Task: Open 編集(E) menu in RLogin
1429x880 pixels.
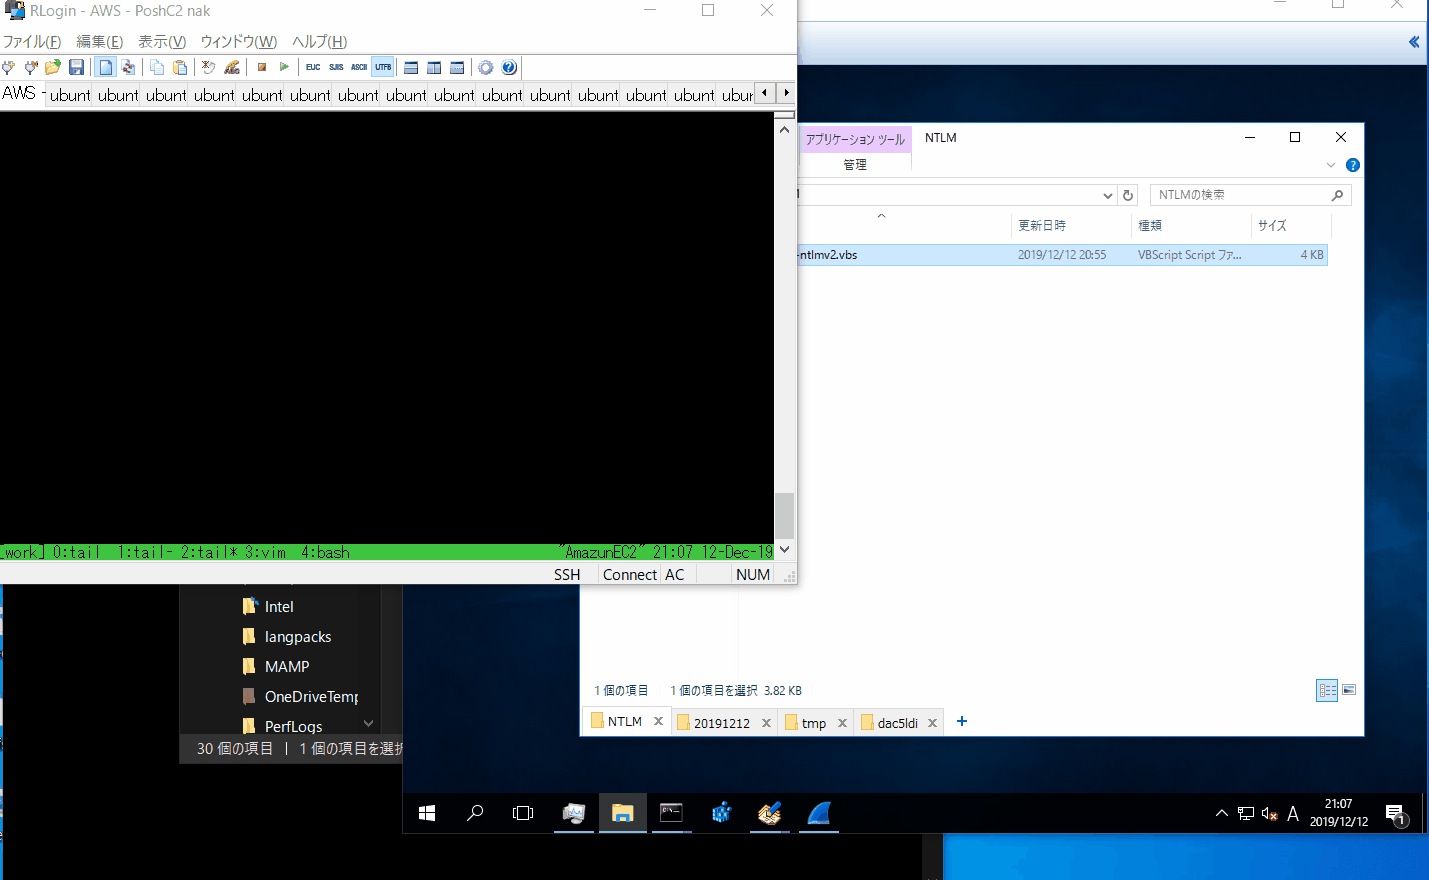Action: [x=100, y=42]
